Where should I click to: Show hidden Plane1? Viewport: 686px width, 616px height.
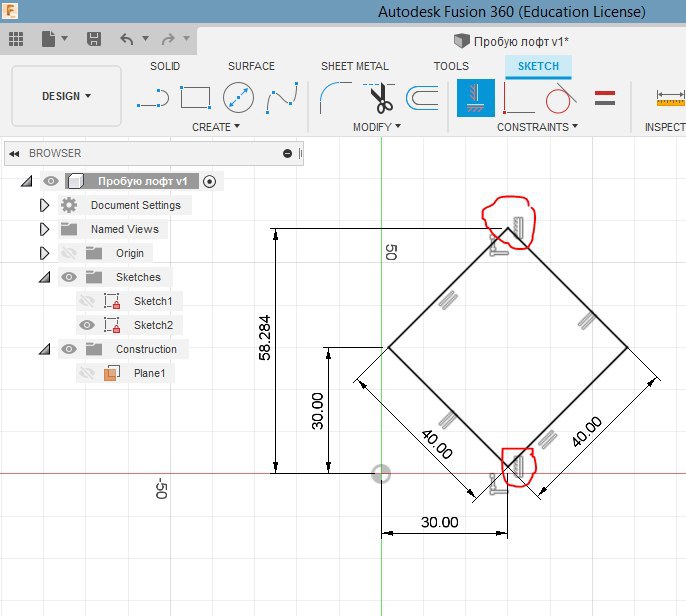pos(87,373)
